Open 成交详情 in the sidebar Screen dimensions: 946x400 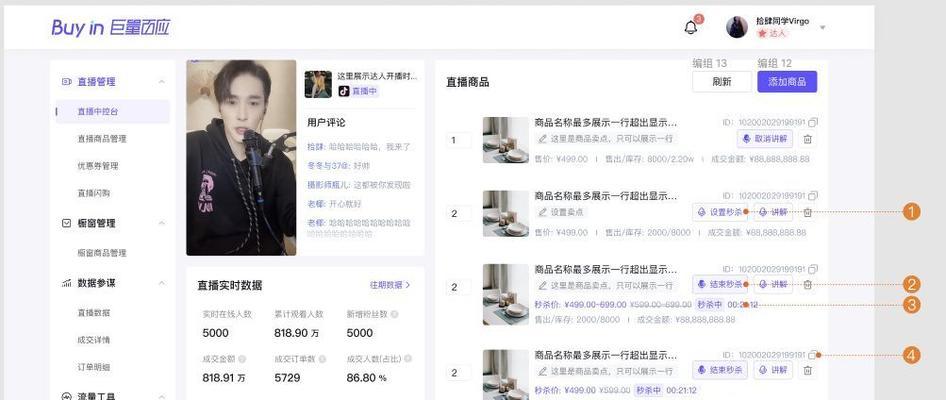(x=93, y=340)
